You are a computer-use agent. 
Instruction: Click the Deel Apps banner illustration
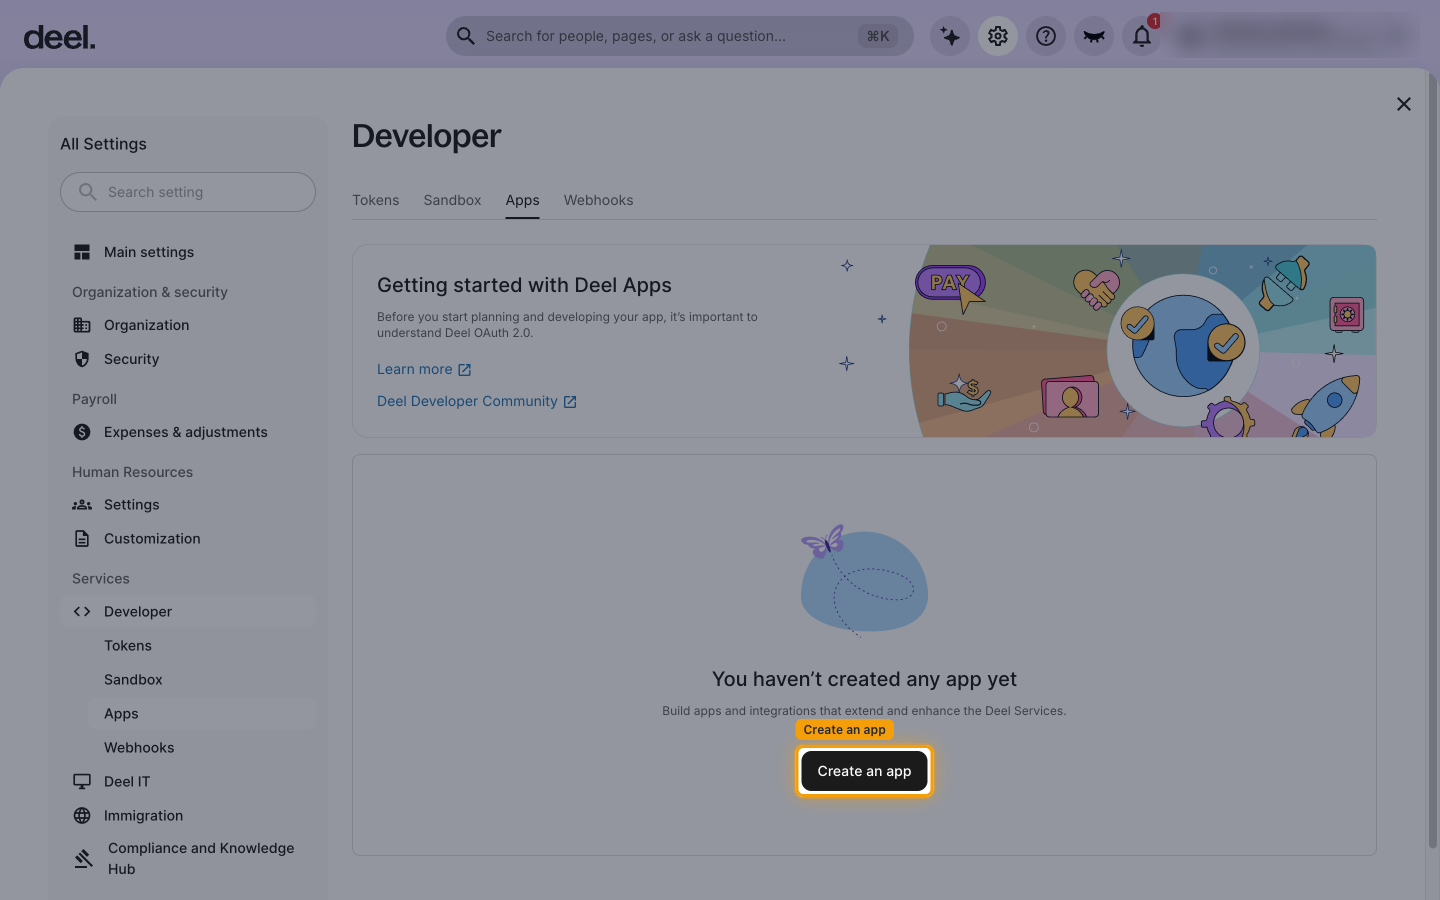tap(1143, 341)
